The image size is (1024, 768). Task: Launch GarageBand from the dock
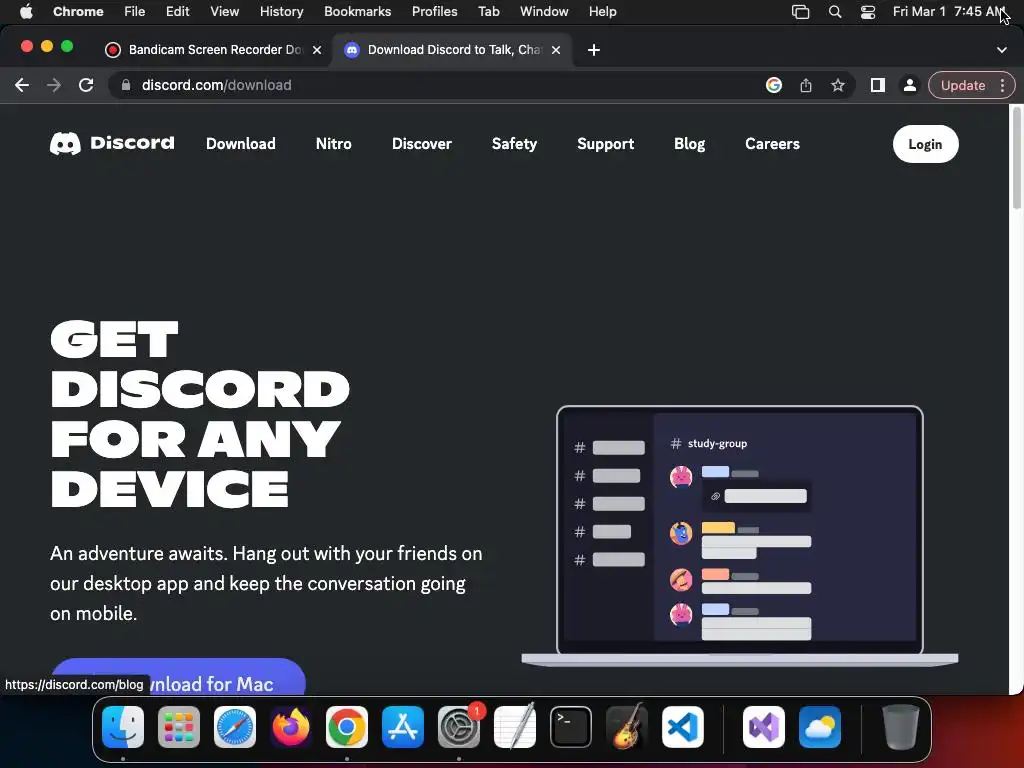click(x=627, y=727)
